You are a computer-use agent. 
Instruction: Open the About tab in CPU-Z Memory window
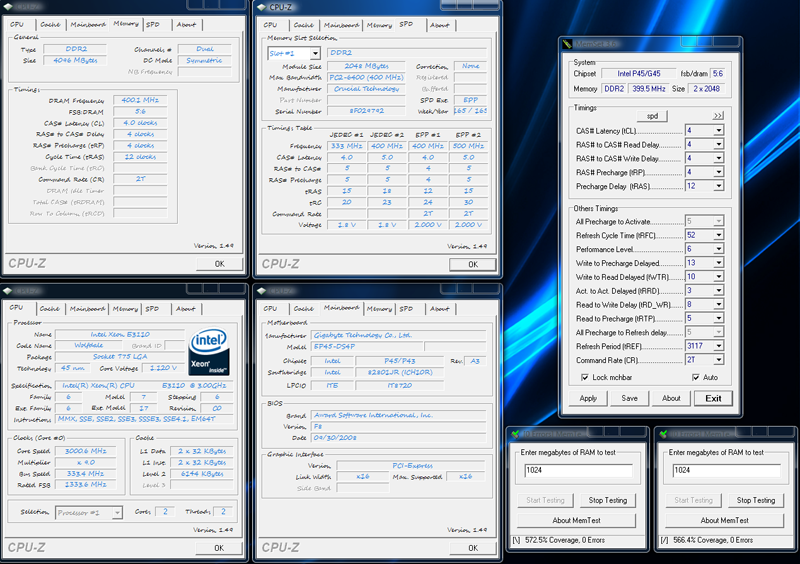point(186,24)
